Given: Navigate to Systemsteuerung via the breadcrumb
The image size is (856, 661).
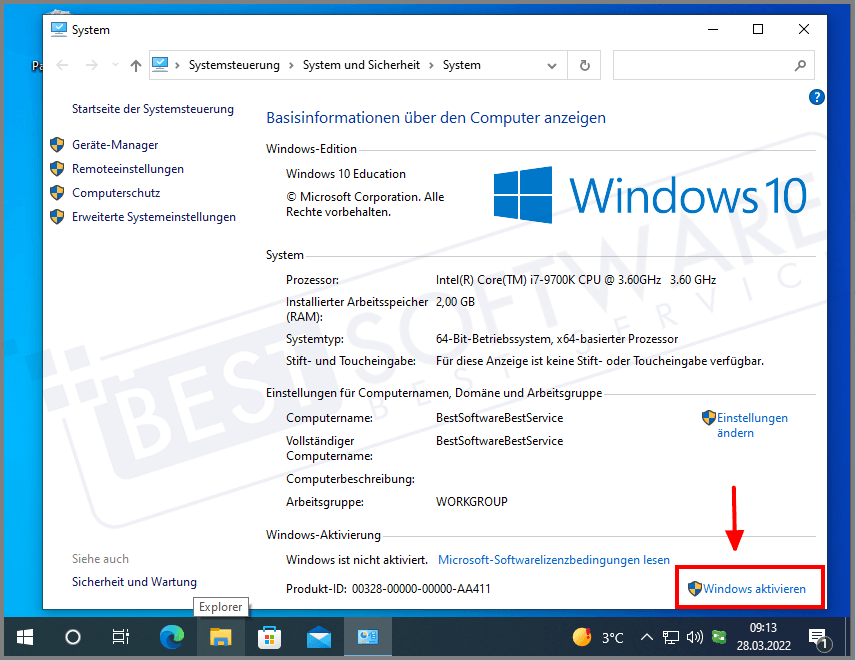Looking at the screenshot, I should click(233, 65).
